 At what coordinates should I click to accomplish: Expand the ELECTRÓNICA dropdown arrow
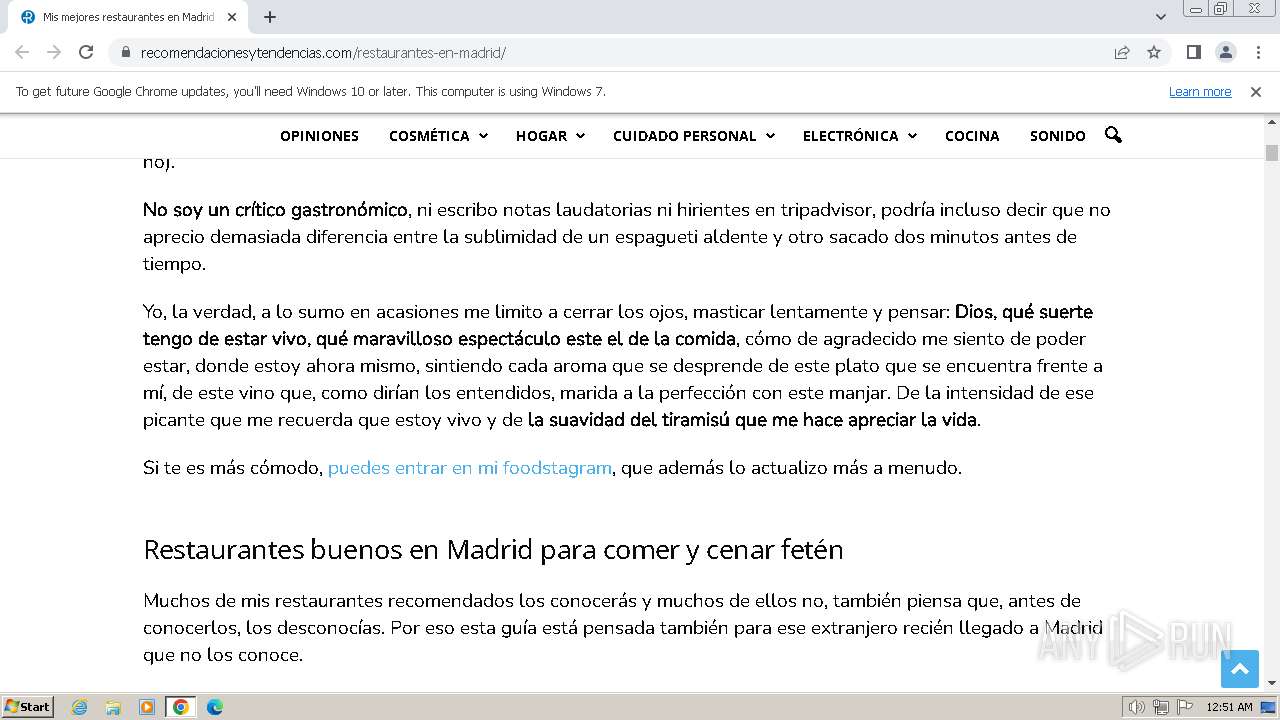pos(912,136)
